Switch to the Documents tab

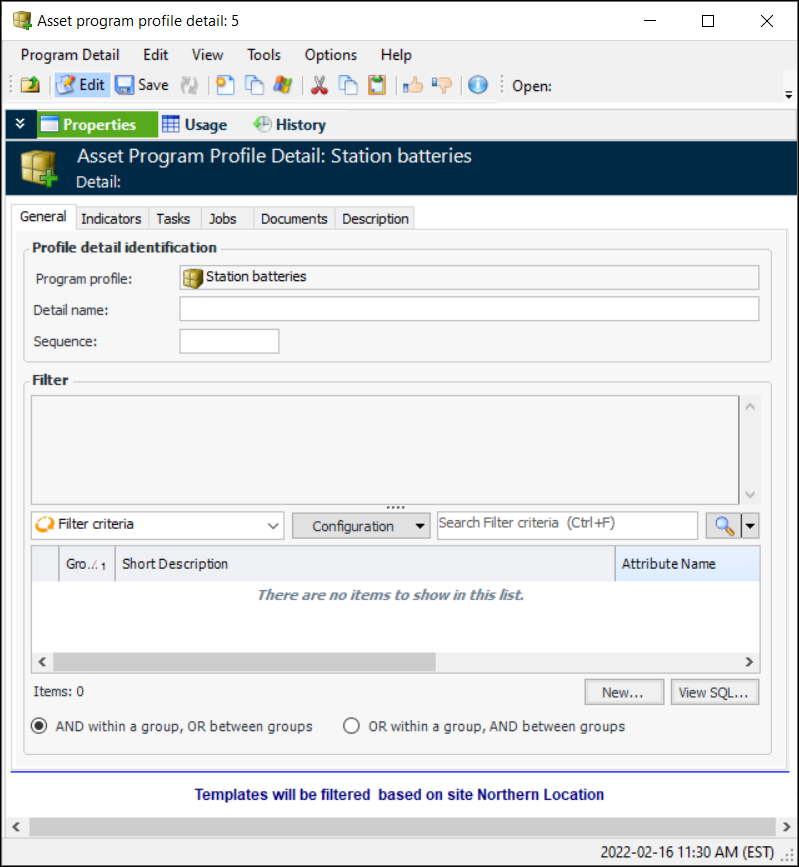click(294, 219)
